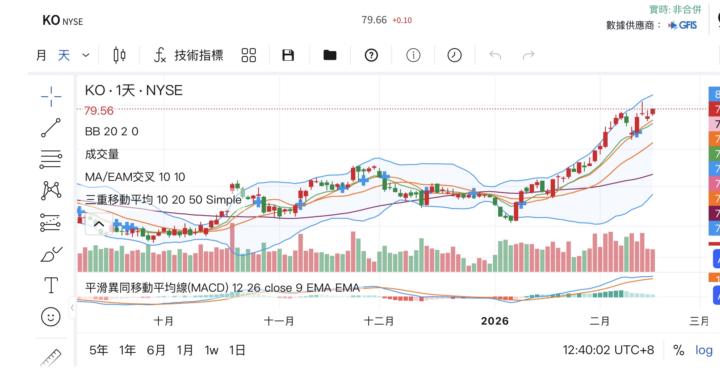
Task: Set chart range to 1月
Action: click(x=185, y=351)
